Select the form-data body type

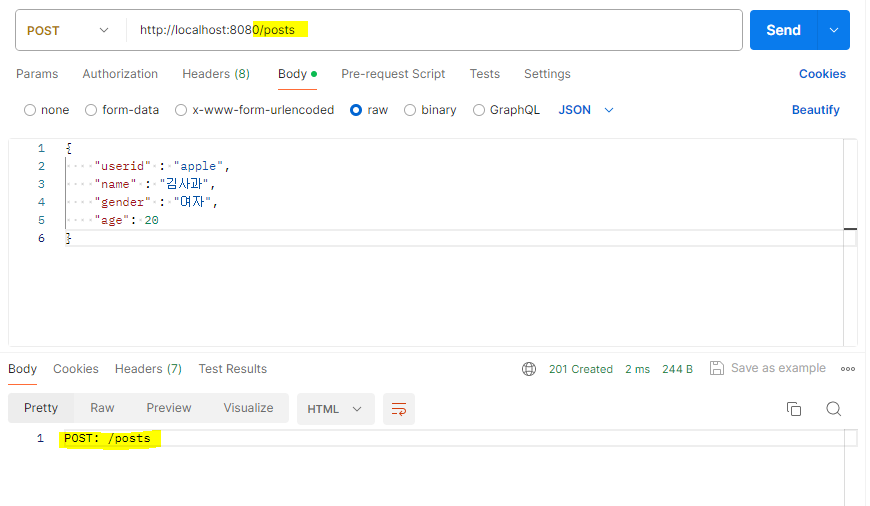122,110
